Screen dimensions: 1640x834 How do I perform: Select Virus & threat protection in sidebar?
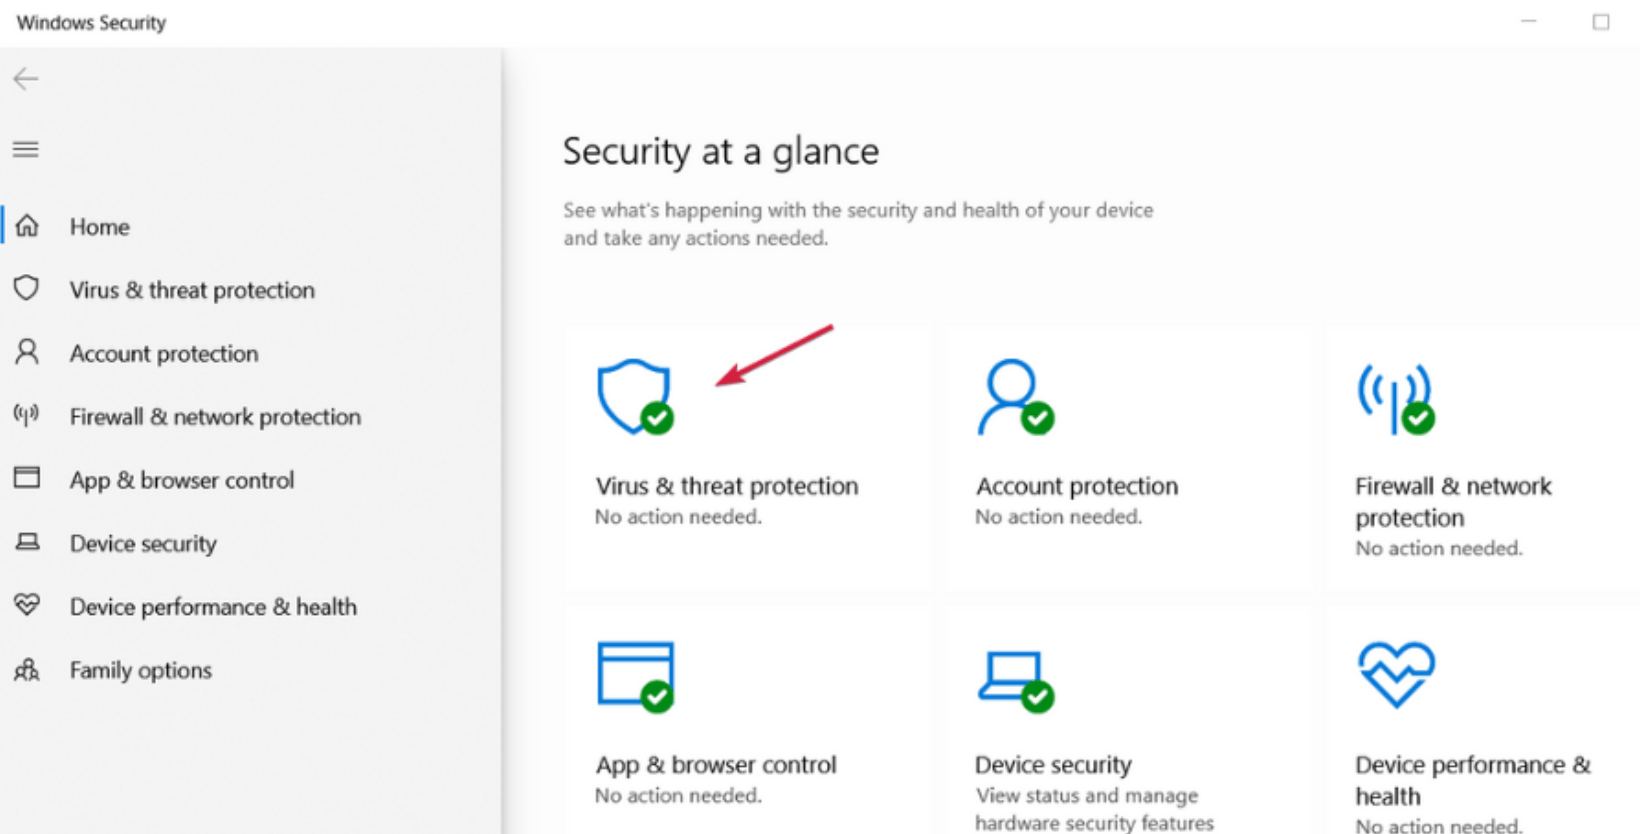point(192,290)
